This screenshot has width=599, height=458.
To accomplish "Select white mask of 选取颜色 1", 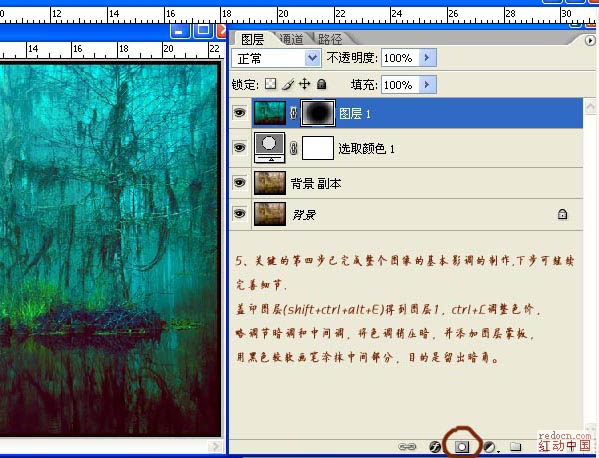I will pos(318,148).
